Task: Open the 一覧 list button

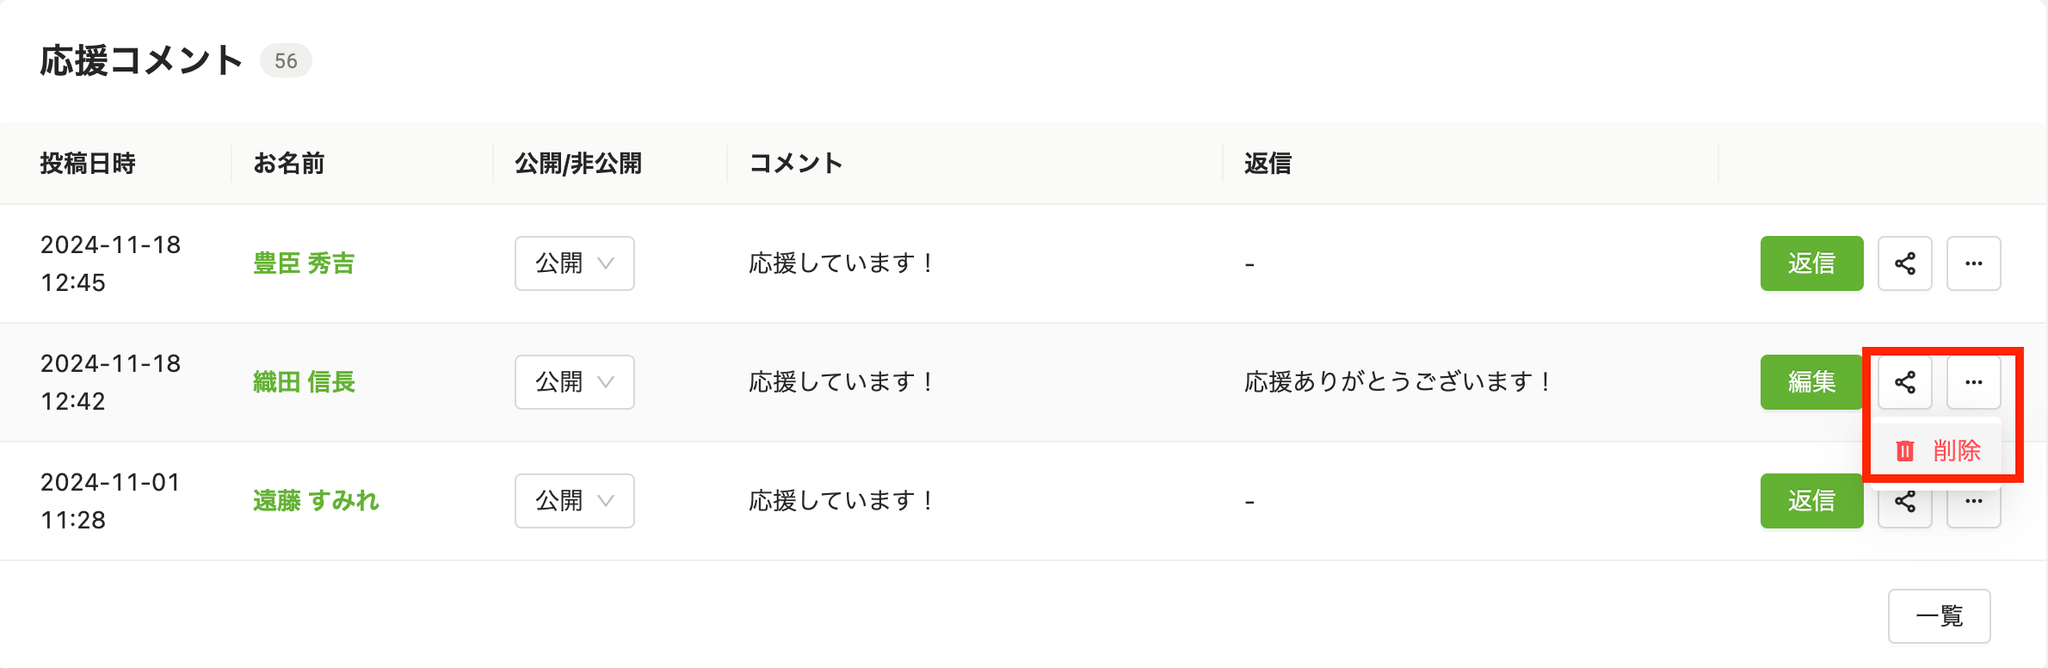Action: 1939,616
